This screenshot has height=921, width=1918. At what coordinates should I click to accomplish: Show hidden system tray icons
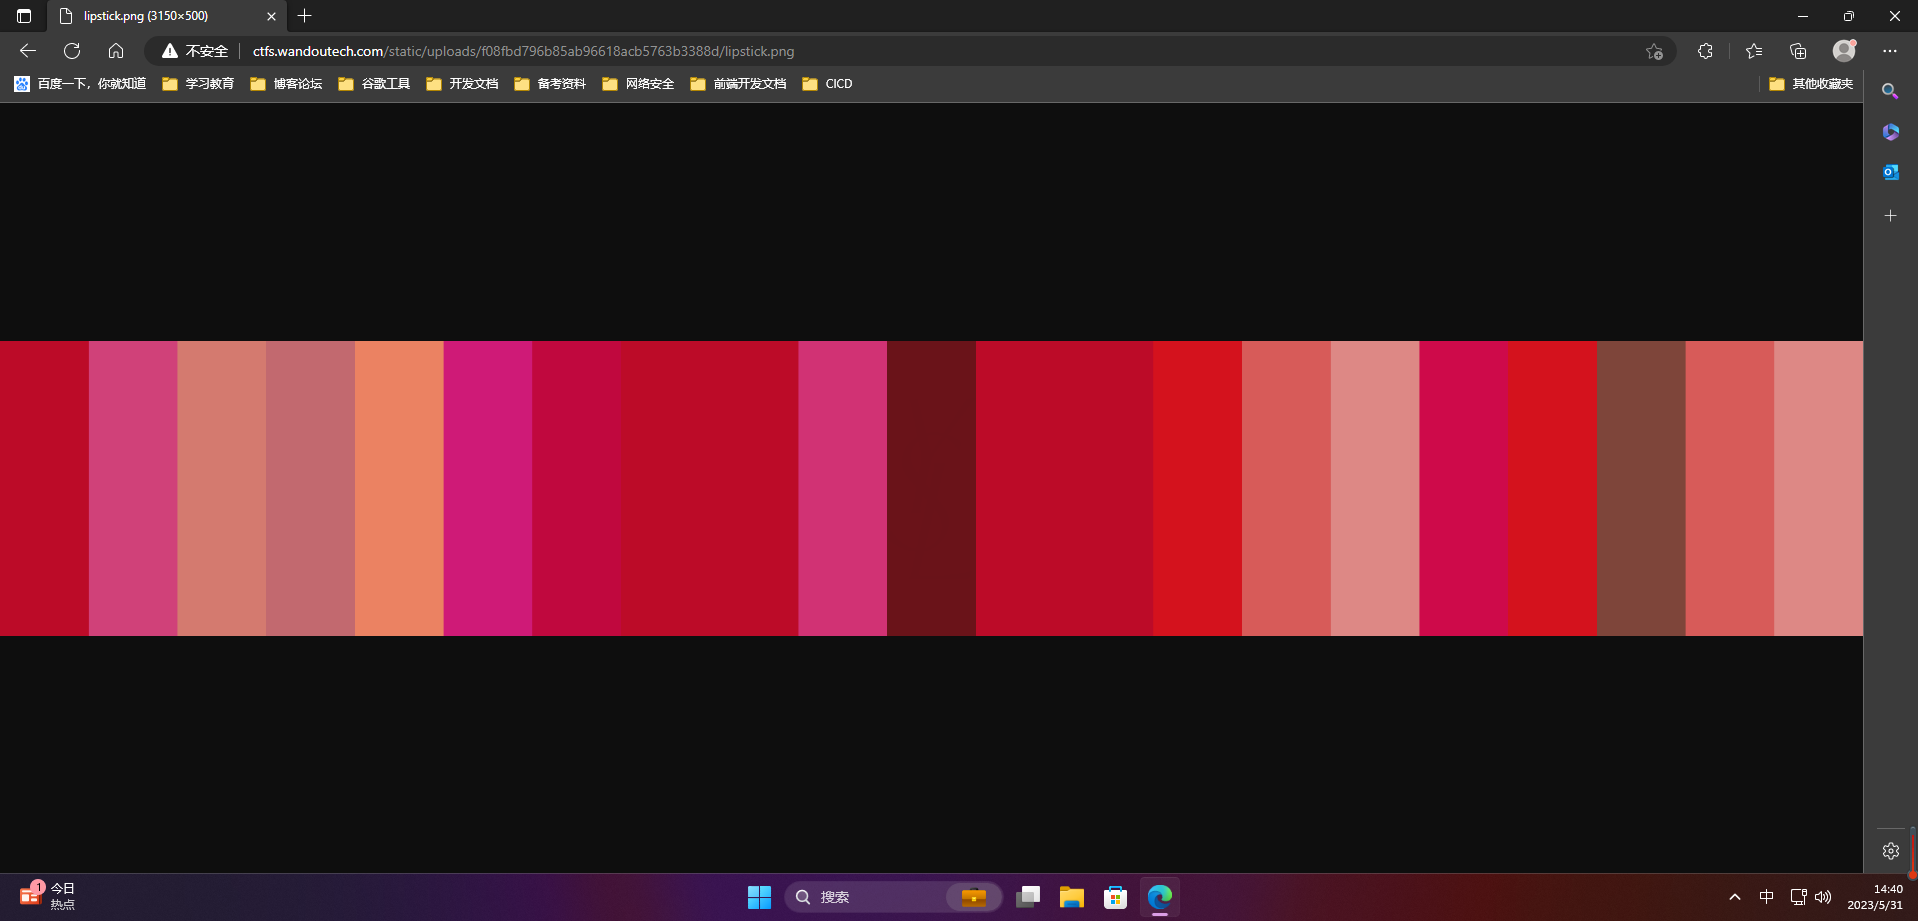1735,897
